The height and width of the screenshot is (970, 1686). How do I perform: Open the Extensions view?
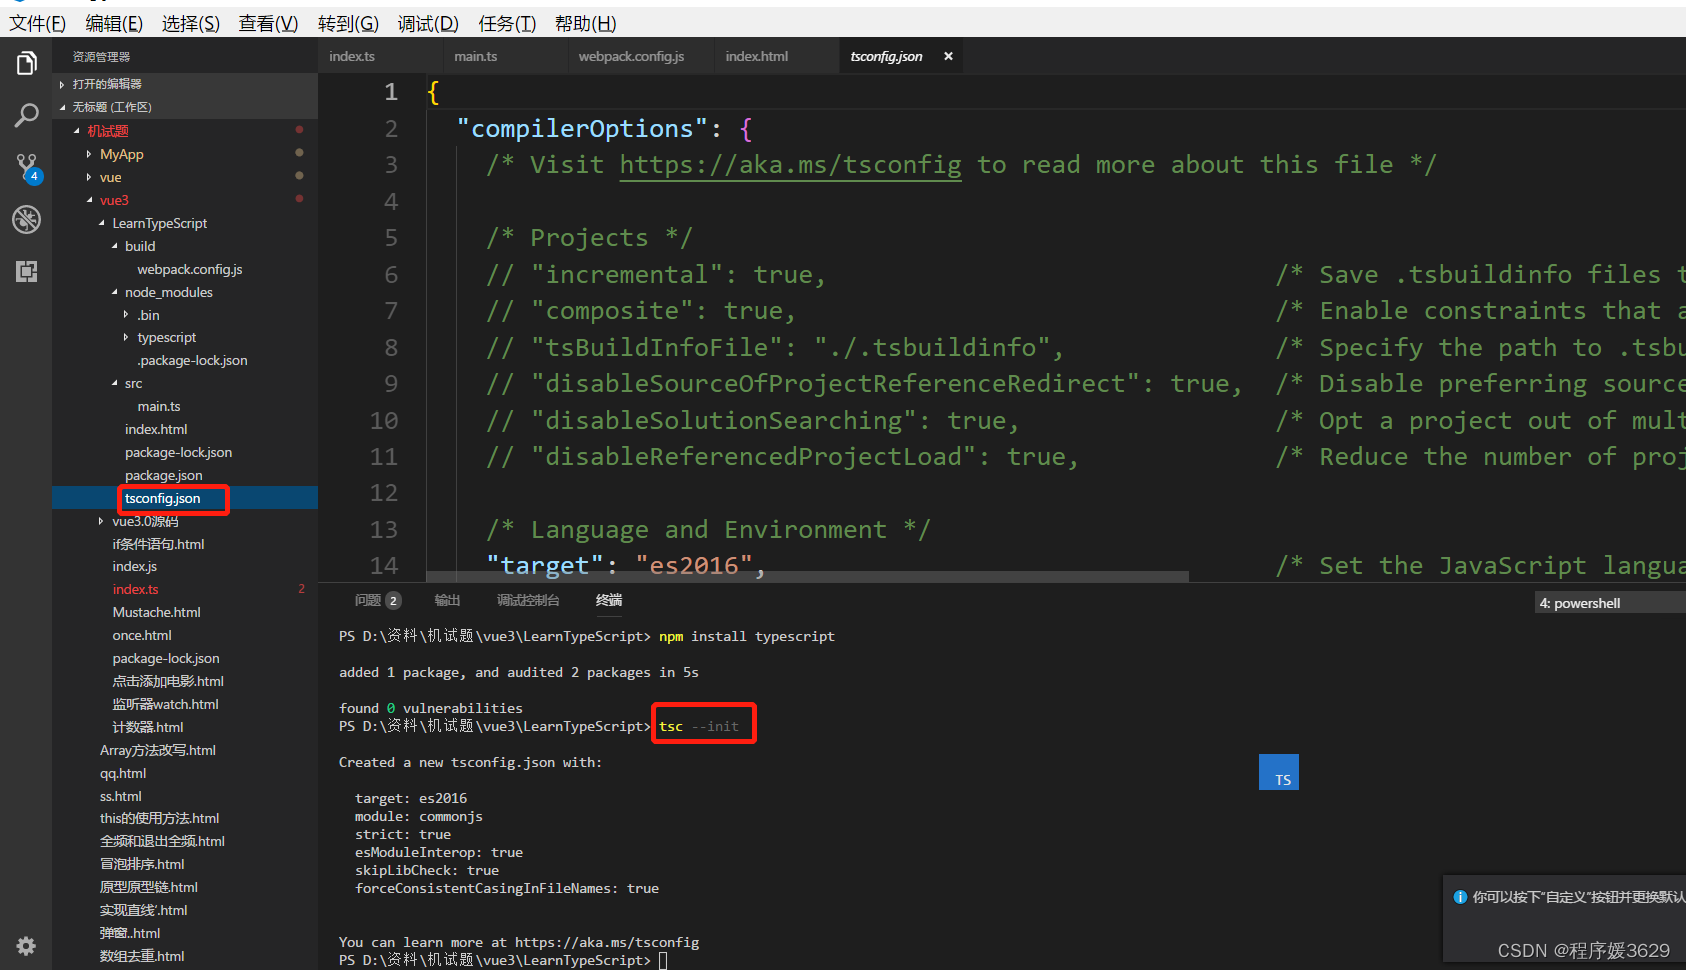[26, 271]
